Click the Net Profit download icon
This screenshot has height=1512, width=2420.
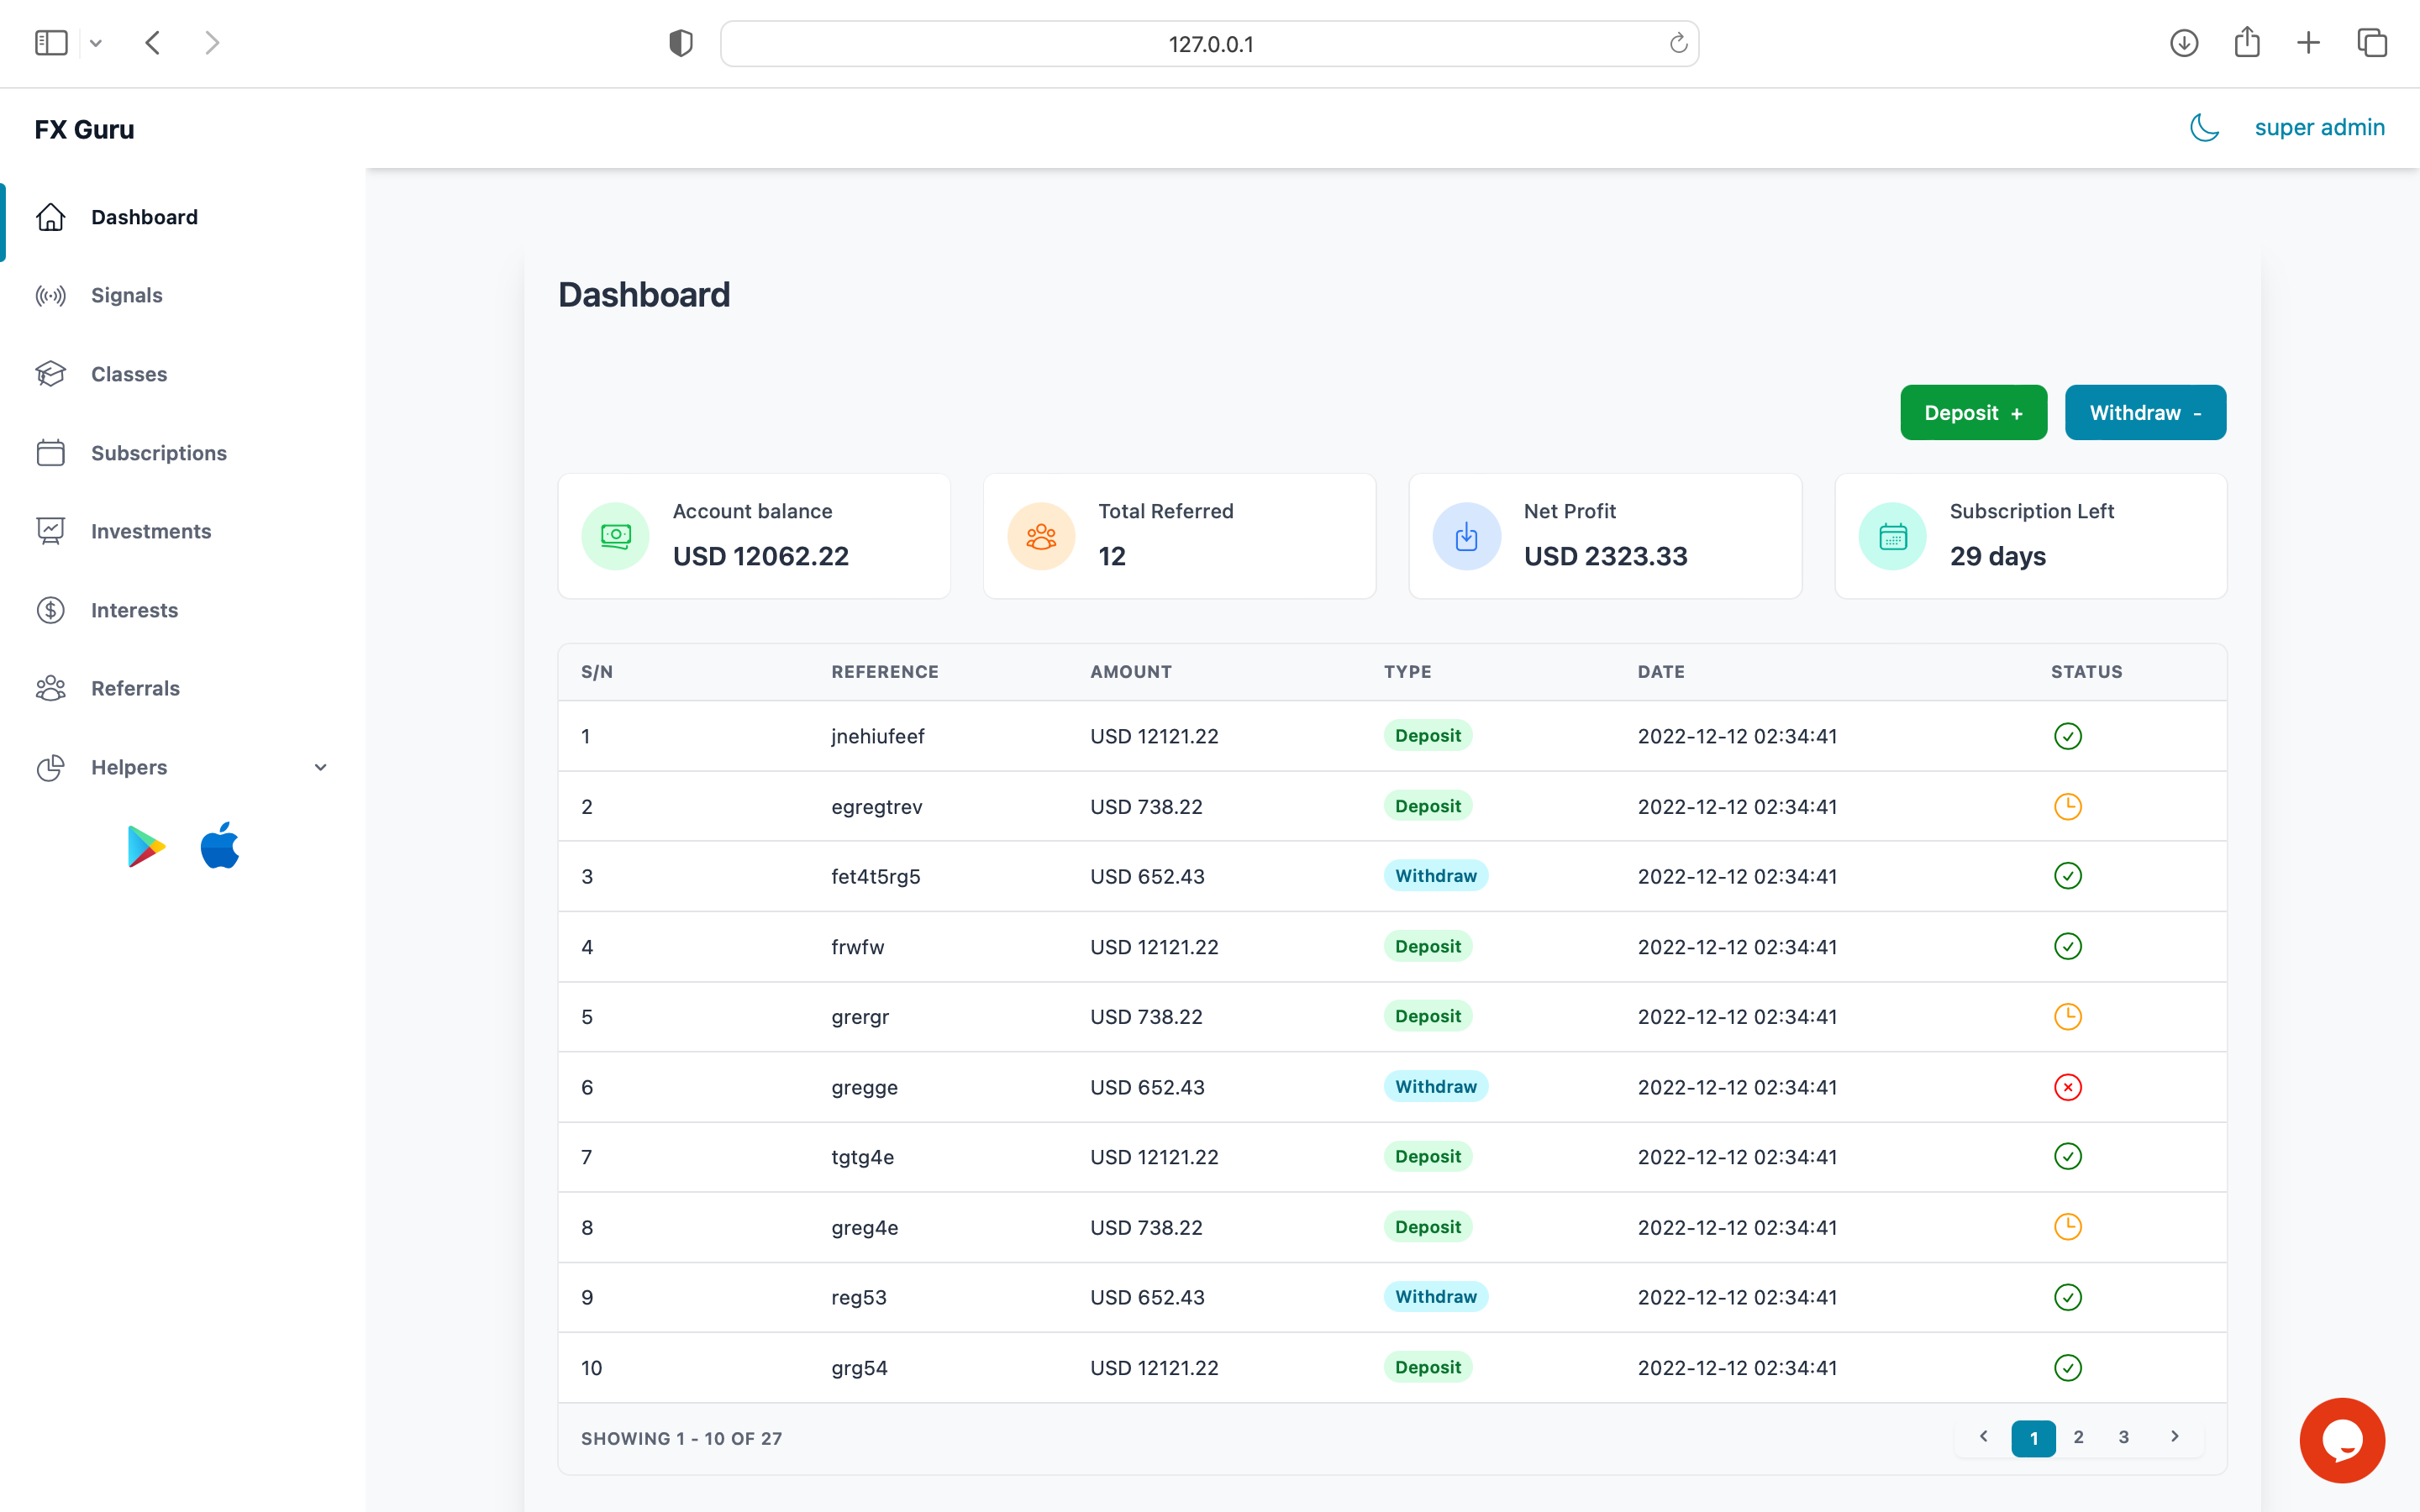click(1466, 536)
